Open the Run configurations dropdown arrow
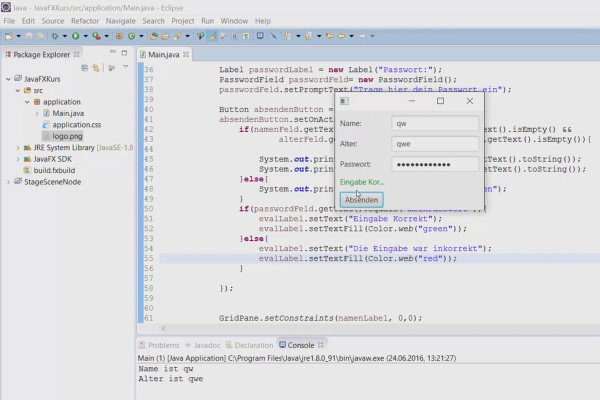600x400 pixels. [86, 36]
